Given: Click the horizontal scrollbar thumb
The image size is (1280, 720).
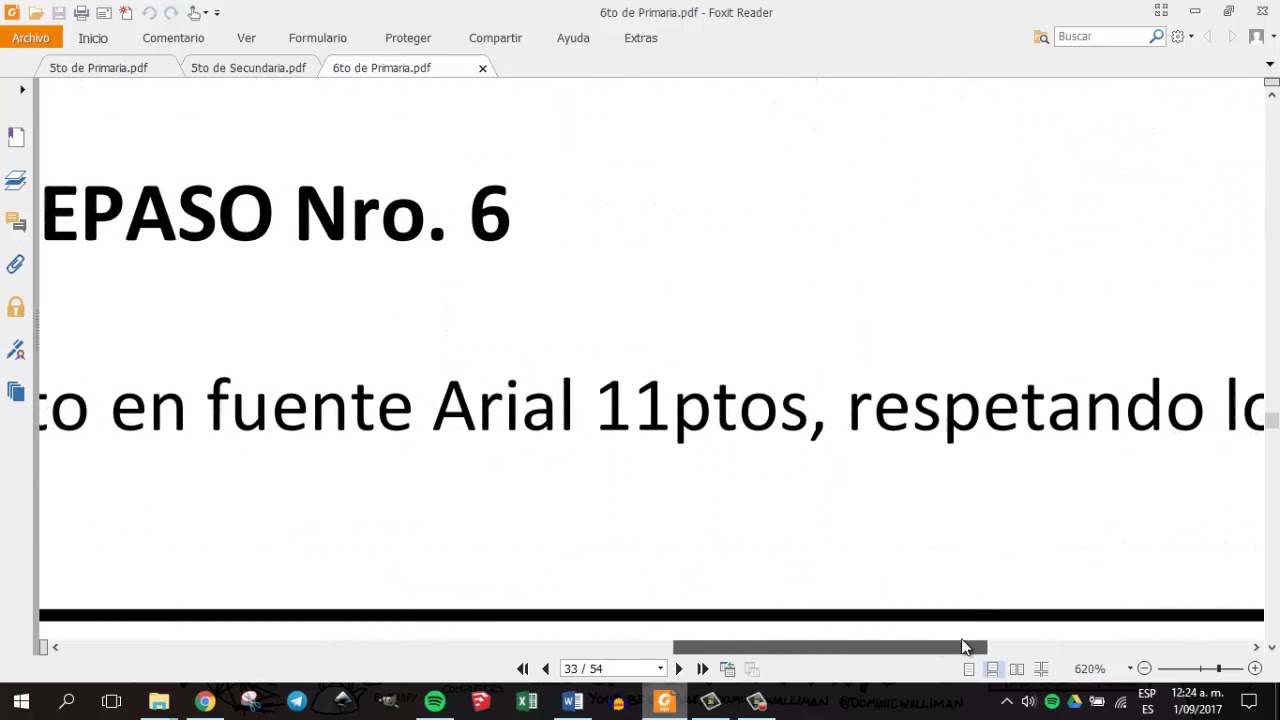Looking at the screenshot, I should [830, 648].
